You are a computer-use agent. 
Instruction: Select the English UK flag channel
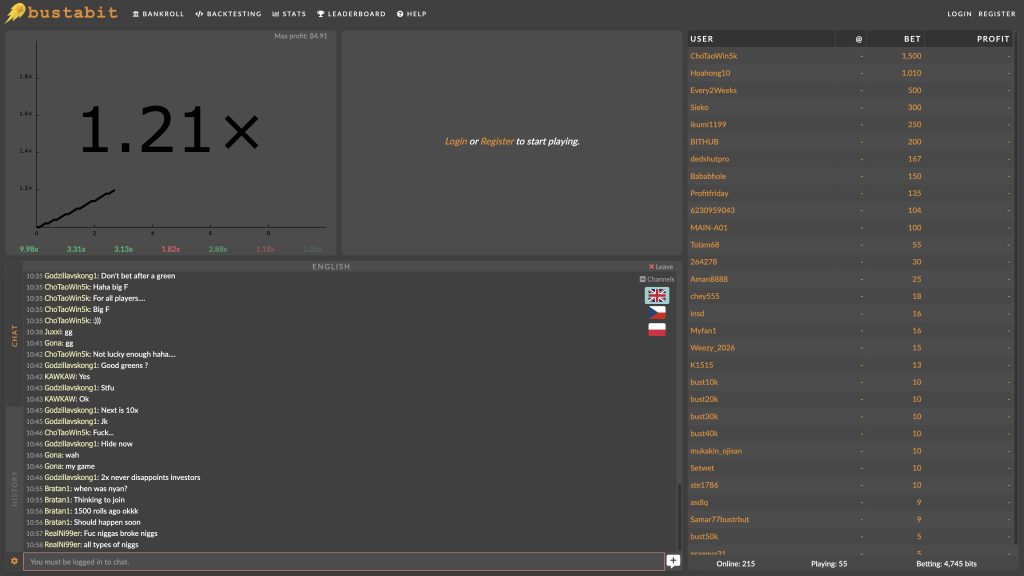(656, 295)
